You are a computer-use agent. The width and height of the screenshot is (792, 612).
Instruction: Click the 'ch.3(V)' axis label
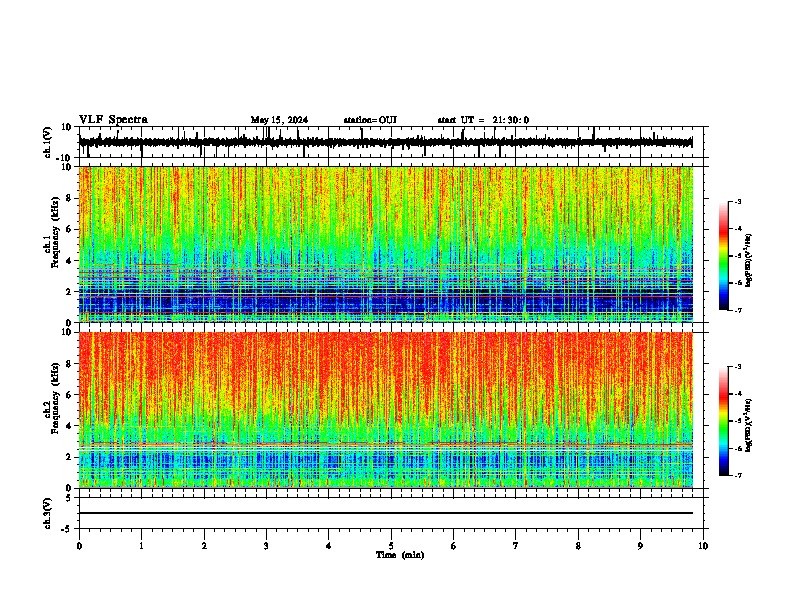tap(48, 513)
